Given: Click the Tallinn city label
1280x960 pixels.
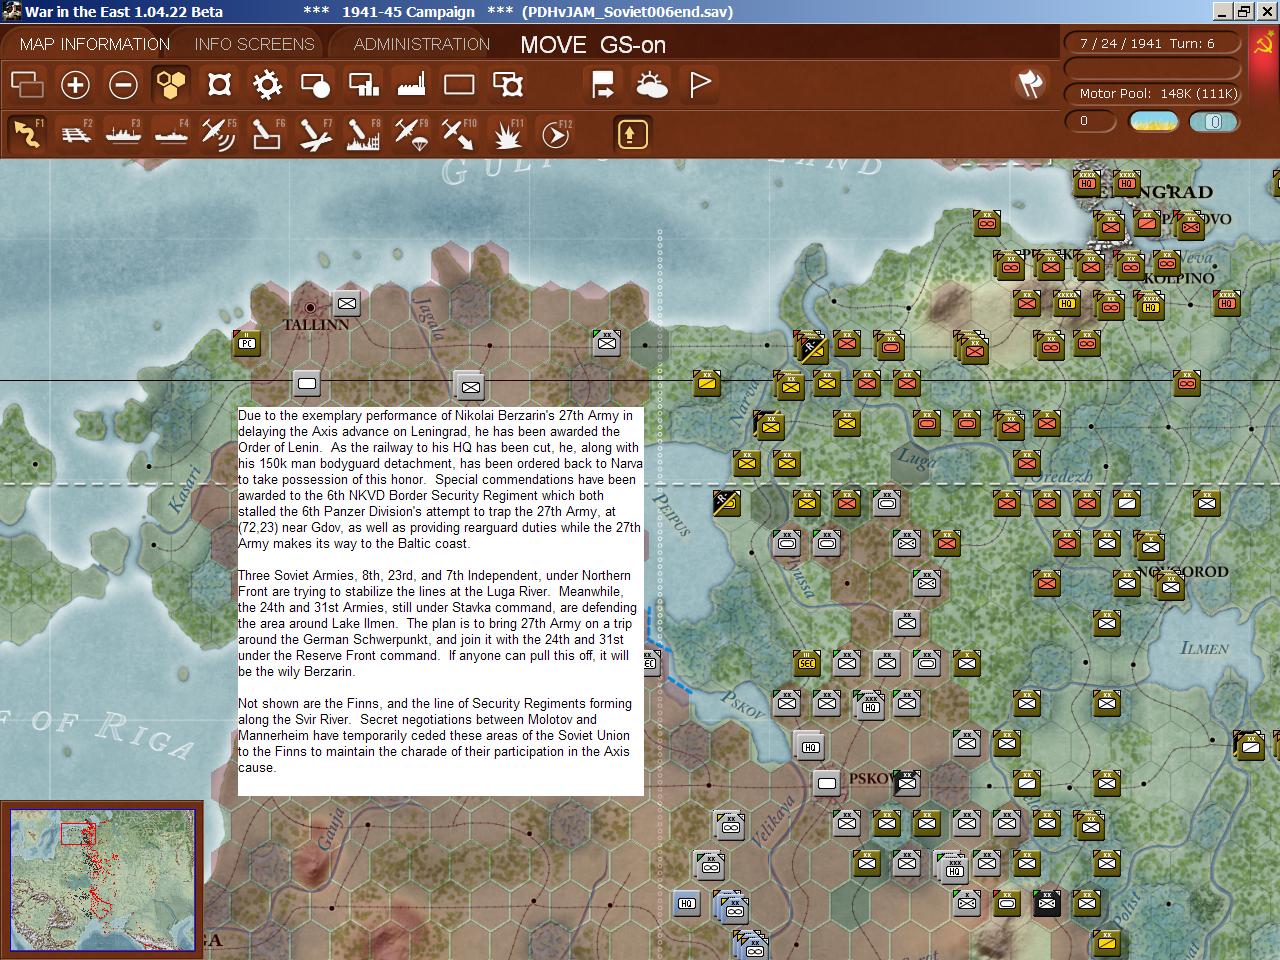Looking at the screenshot, I should pyautogui.click(x=315, y=324).
